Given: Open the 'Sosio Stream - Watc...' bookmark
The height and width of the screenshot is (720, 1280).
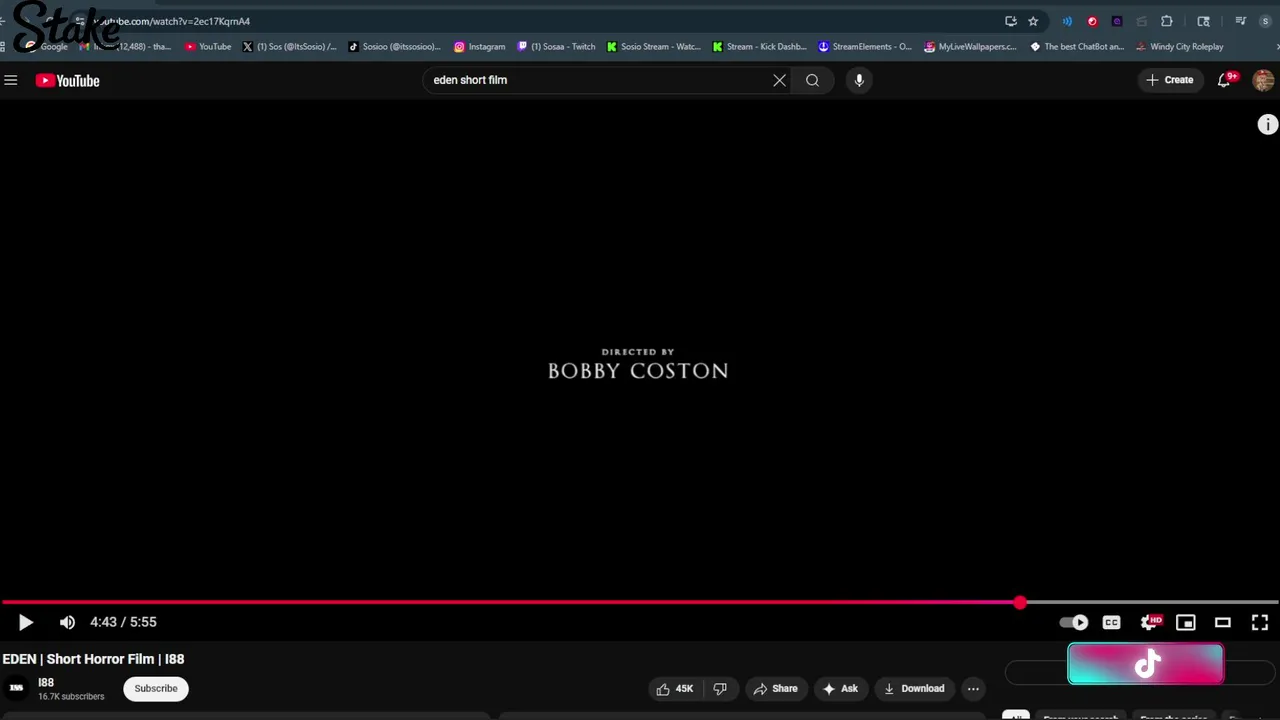Looking at the screenshot, I should [x=654, y=46].
